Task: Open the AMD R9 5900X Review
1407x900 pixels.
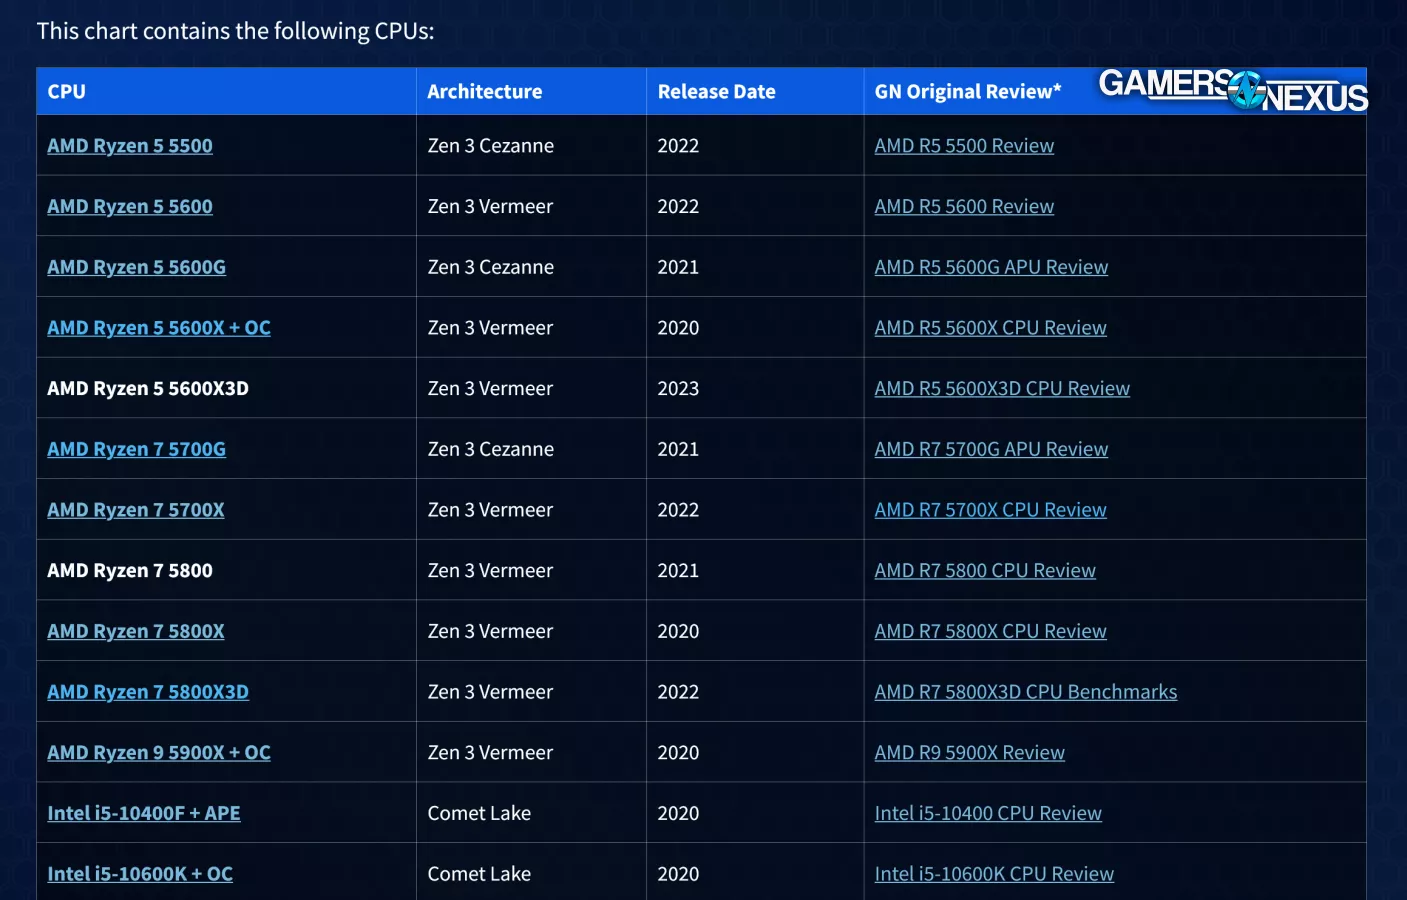Action: click(969, 753)
